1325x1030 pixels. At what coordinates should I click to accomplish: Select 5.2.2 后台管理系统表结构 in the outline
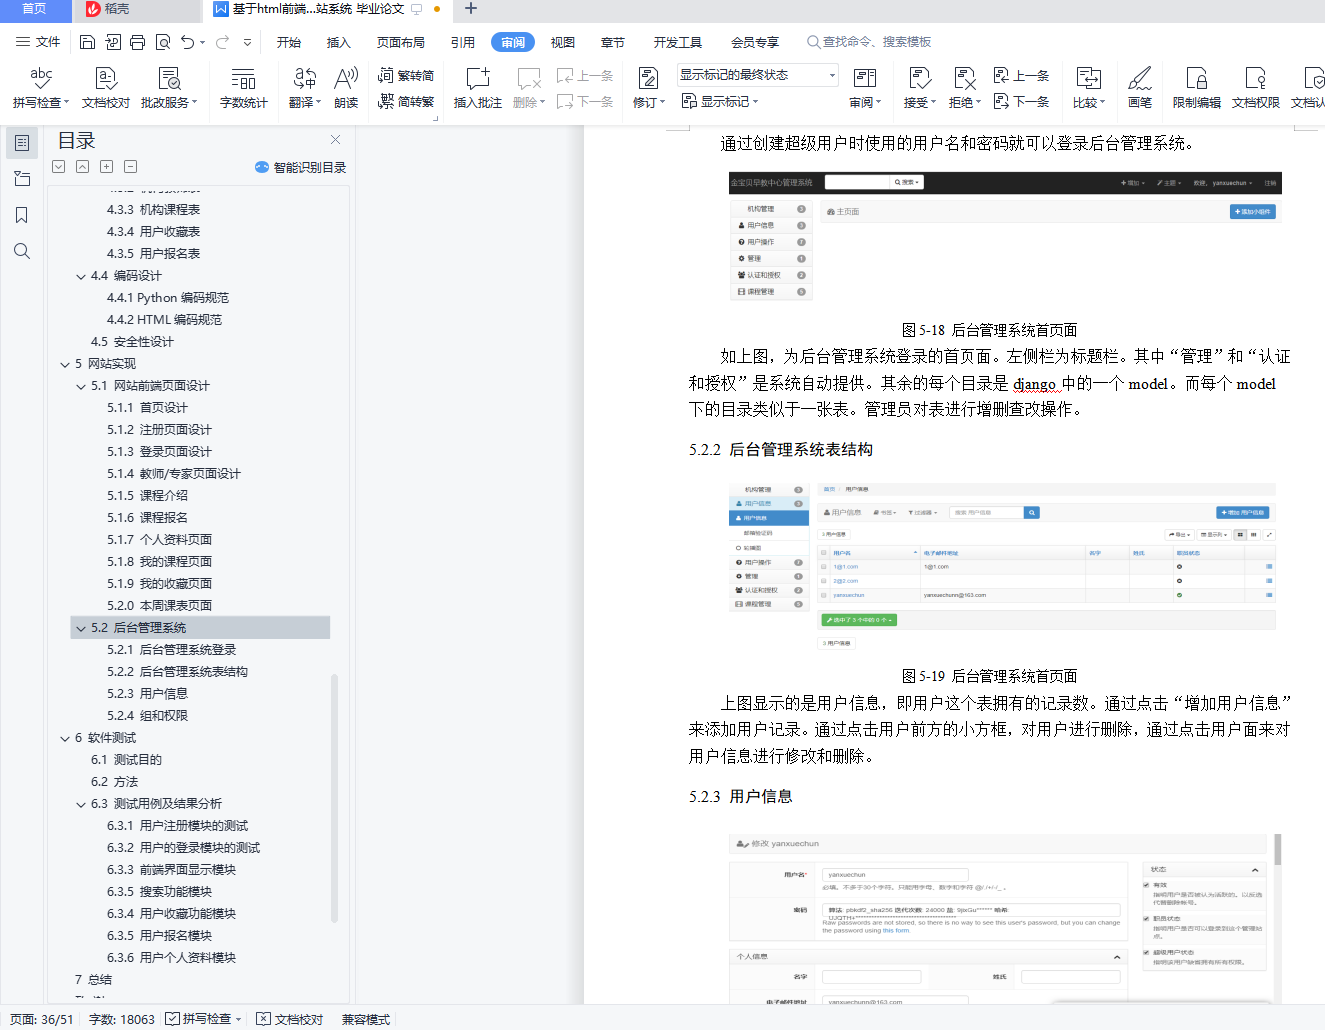click(x=178, y=672)
